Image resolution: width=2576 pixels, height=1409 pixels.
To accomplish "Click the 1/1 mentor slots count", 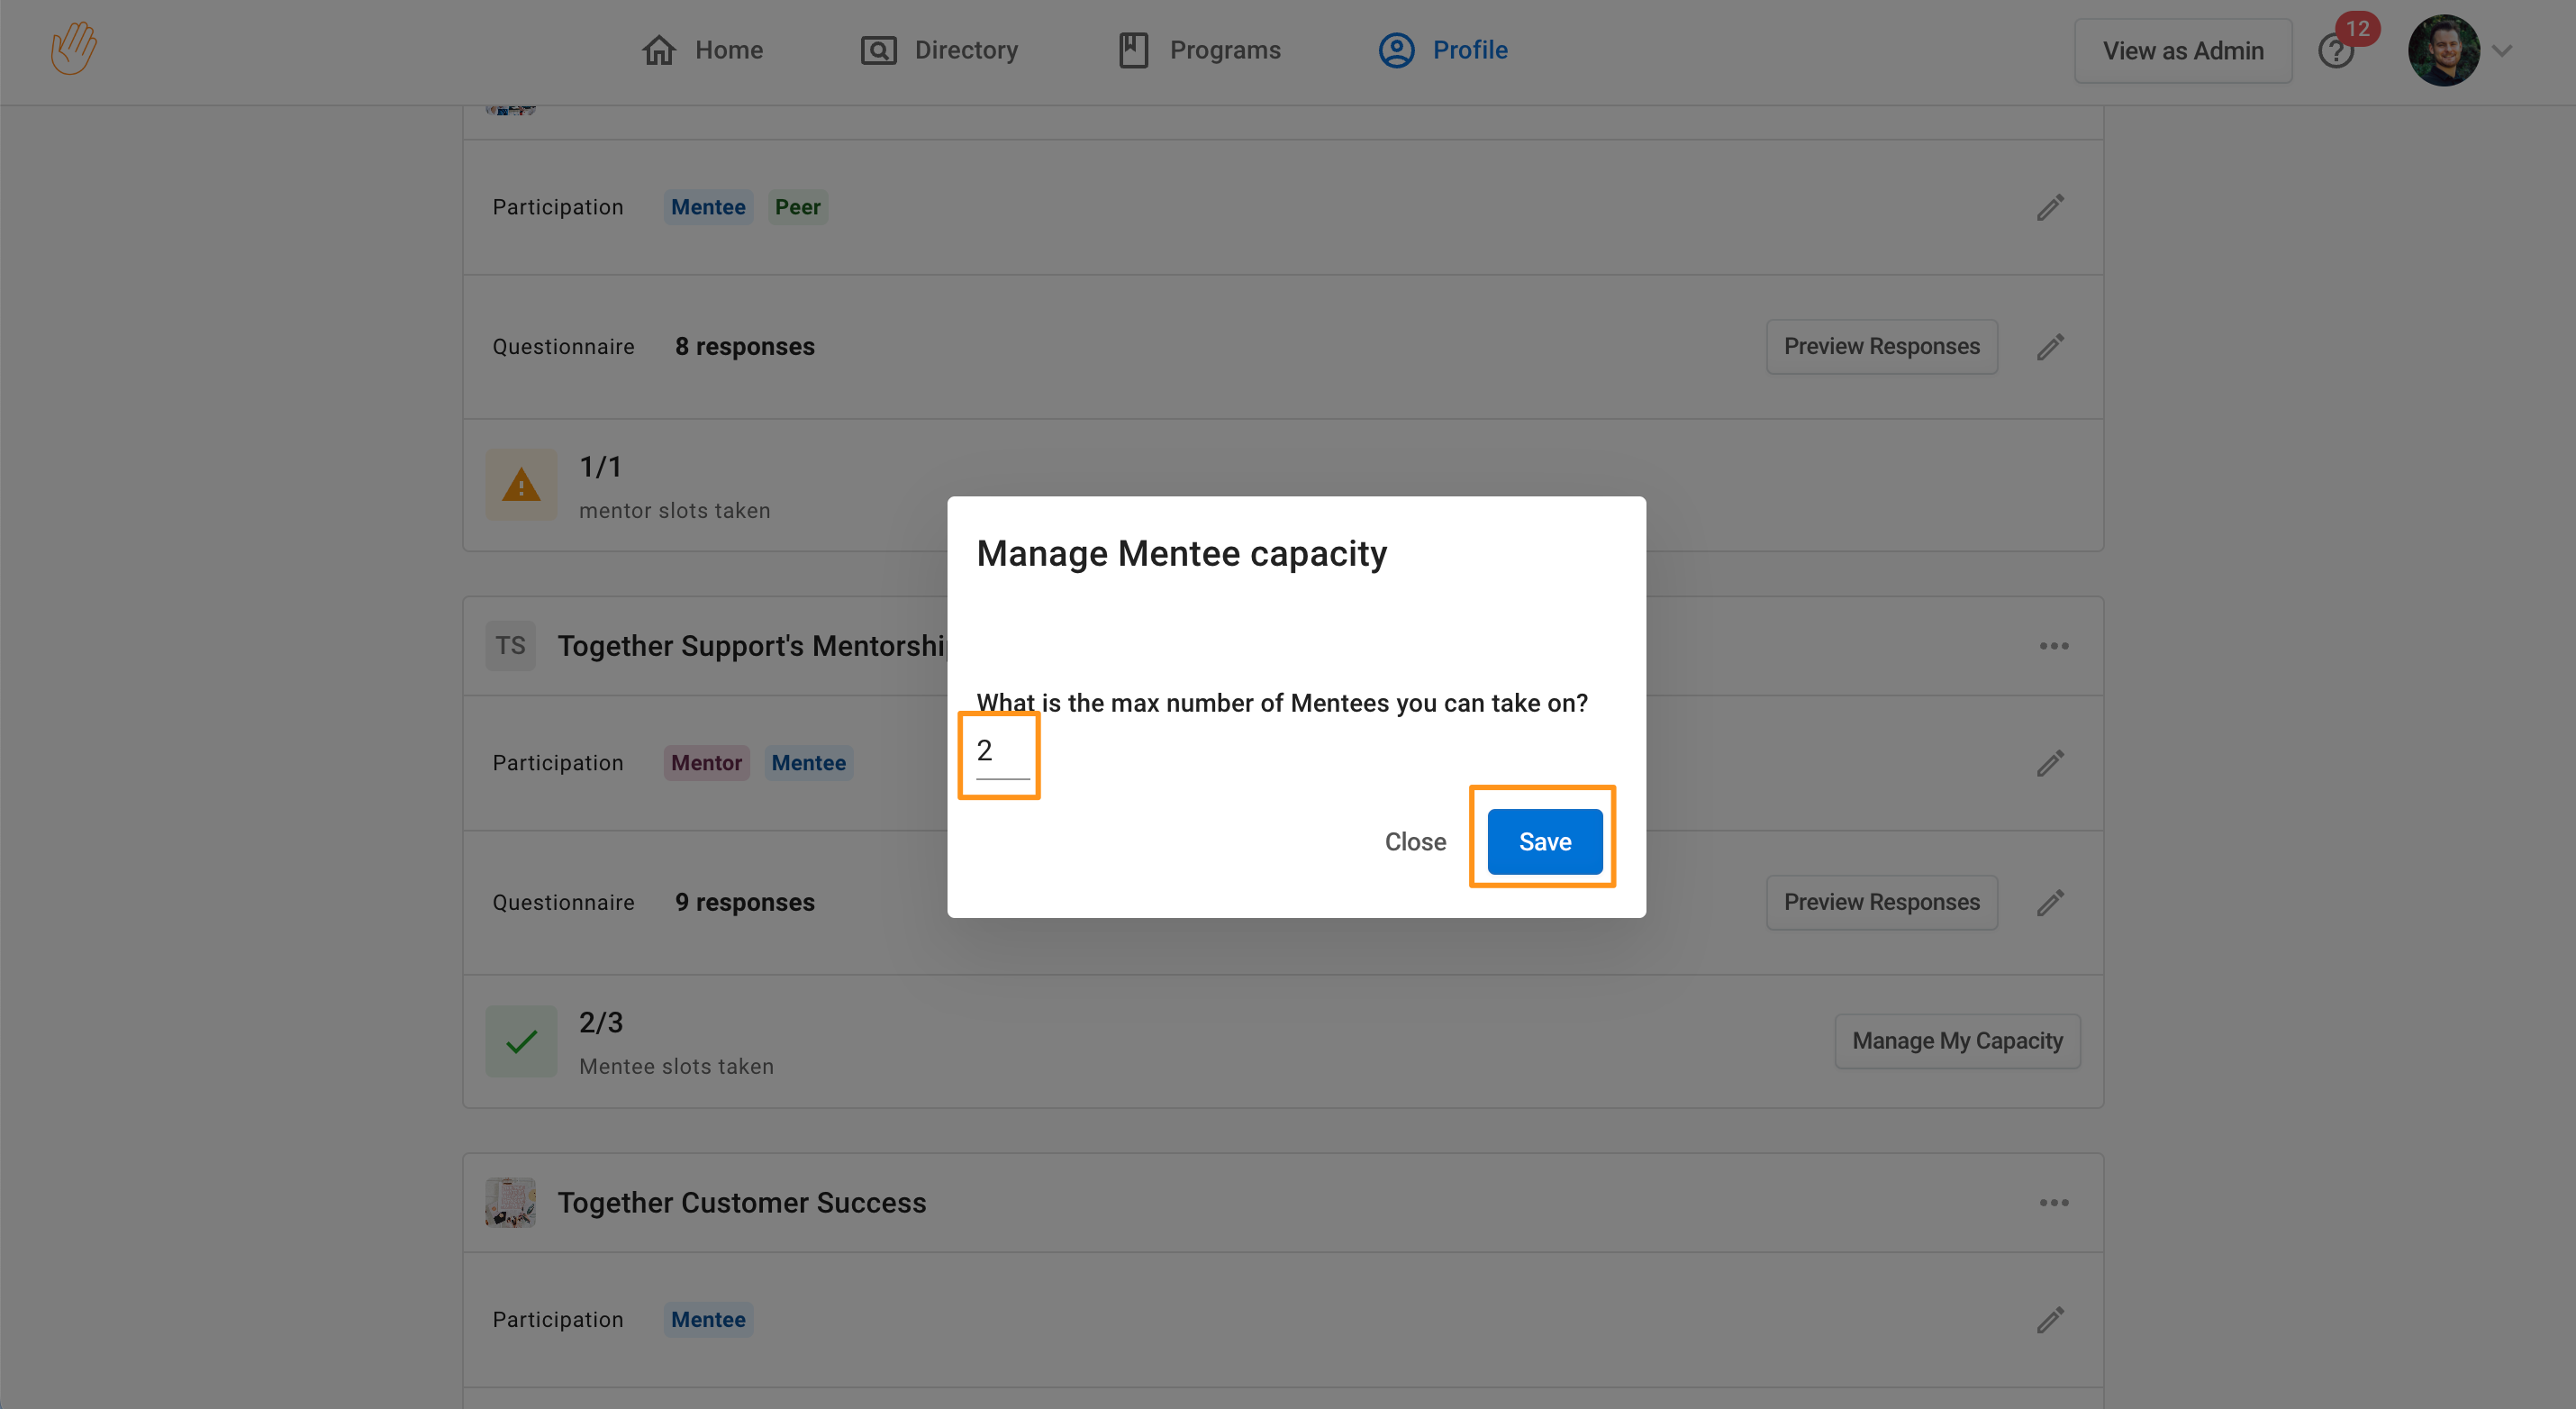I will coord(601,466).
